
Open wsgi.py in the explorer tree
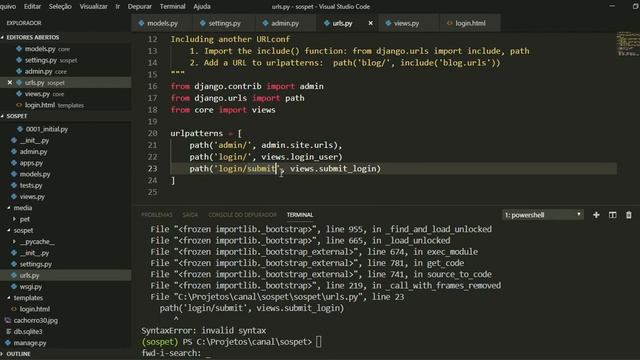tap(66, 287)
